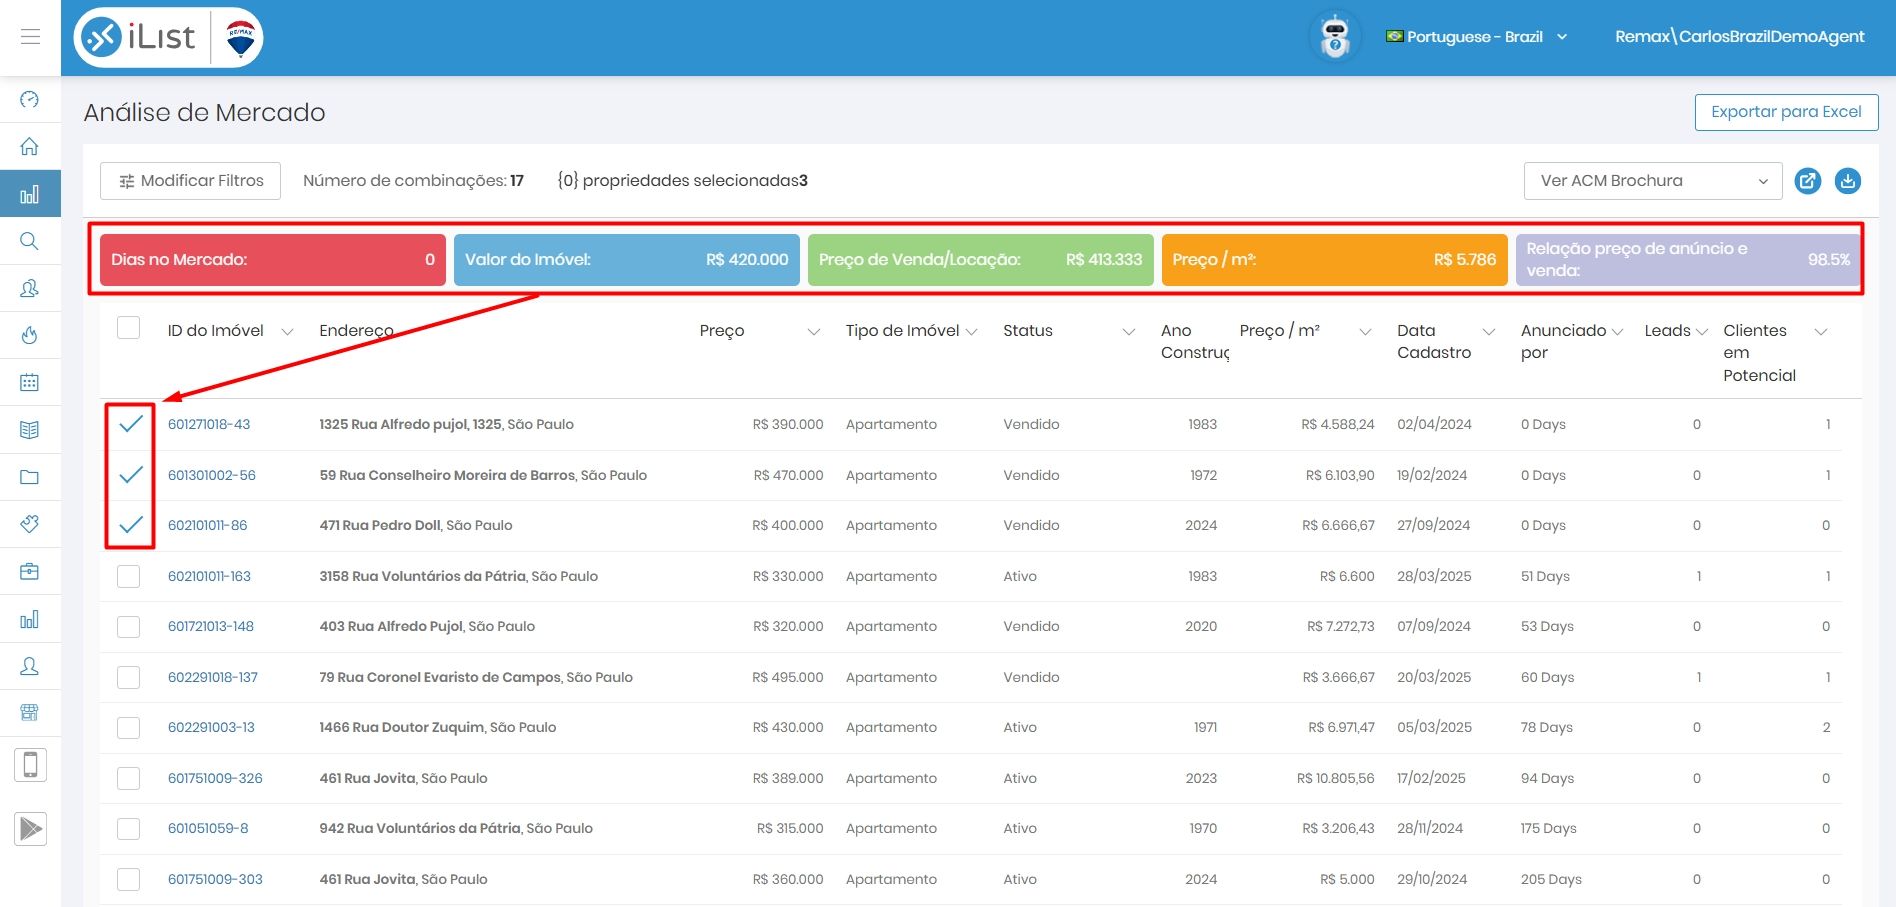Uncheck property 601271018-43 checkbox
Image resolution: width=1896 pixels, height=907 pixels.
(x=130, y=424)
